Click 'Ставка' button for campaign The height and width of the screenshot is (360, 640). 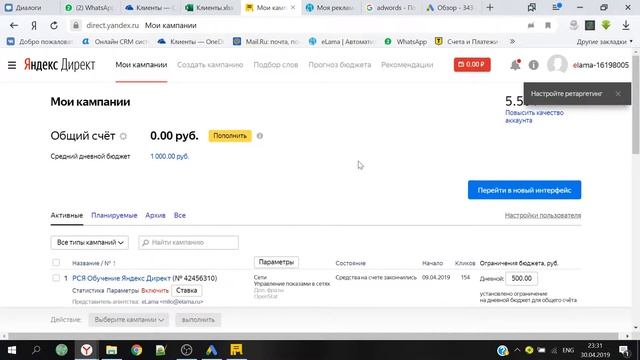pos(187,291)
